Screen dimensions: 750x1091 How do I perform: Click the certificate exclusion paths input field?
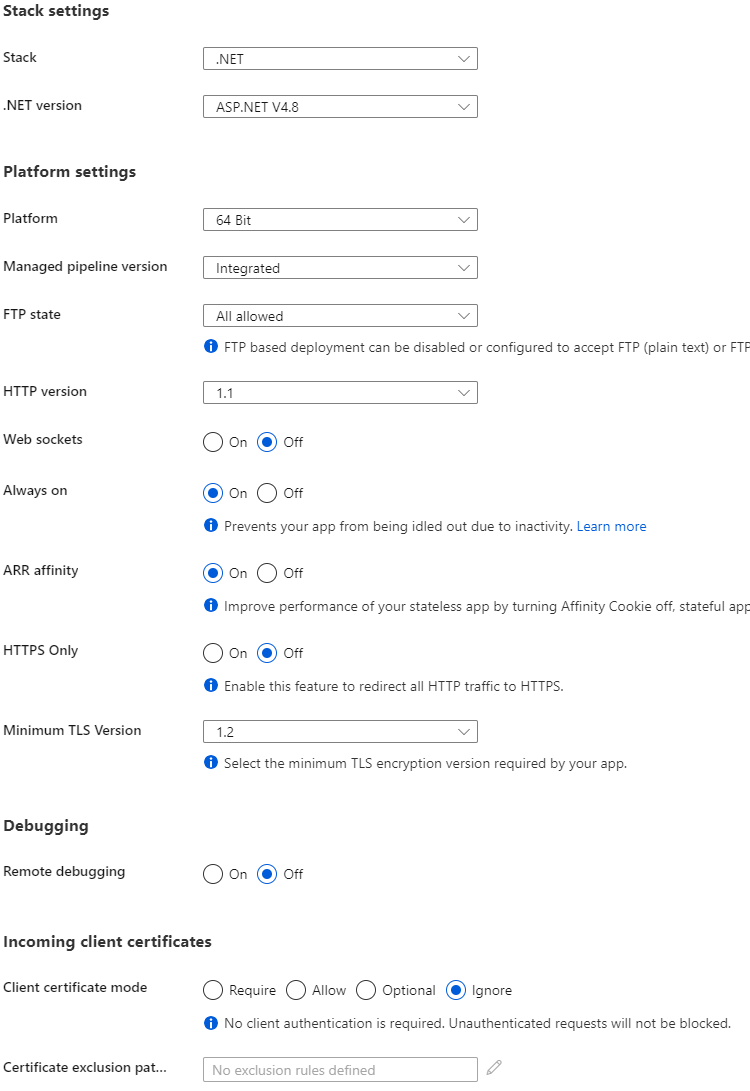point(340,1069)
